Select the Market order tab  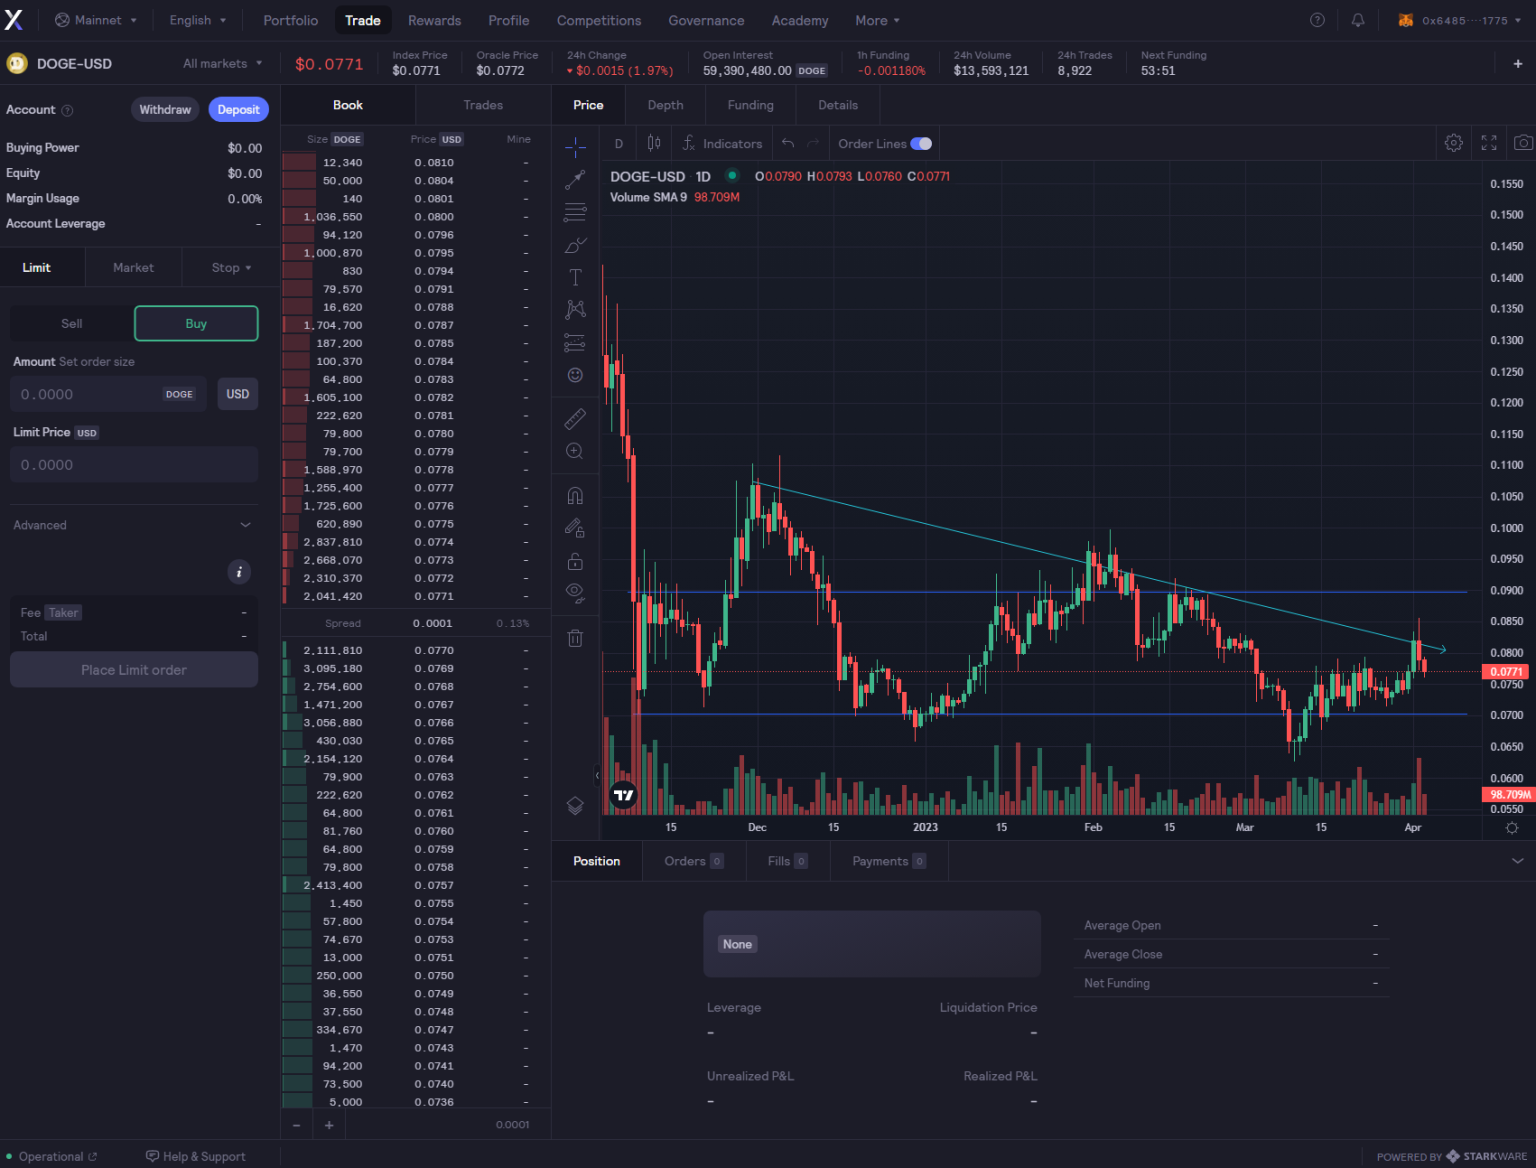click(133, 267)
